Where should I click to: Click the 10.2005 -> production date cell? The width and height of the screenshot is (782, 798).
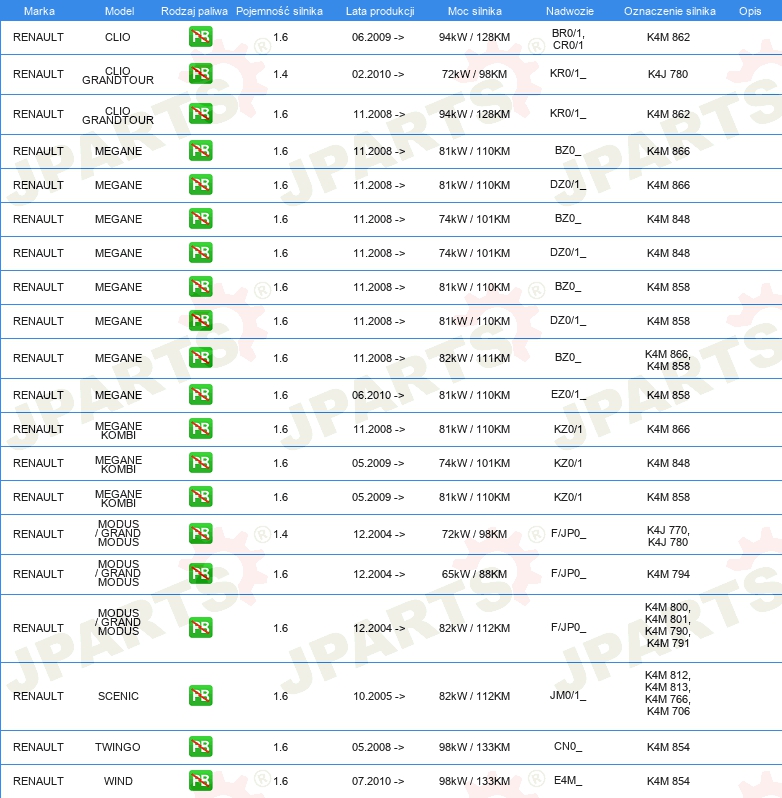[379, 696]
